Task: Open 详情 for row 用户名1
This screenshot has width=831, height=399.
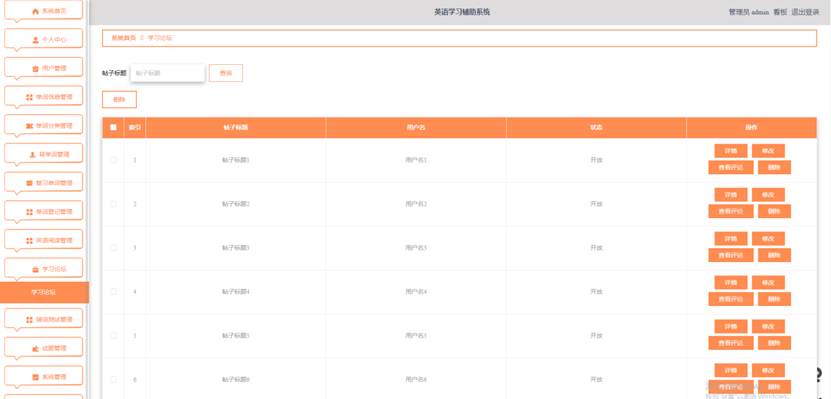Action: [731, 151]
